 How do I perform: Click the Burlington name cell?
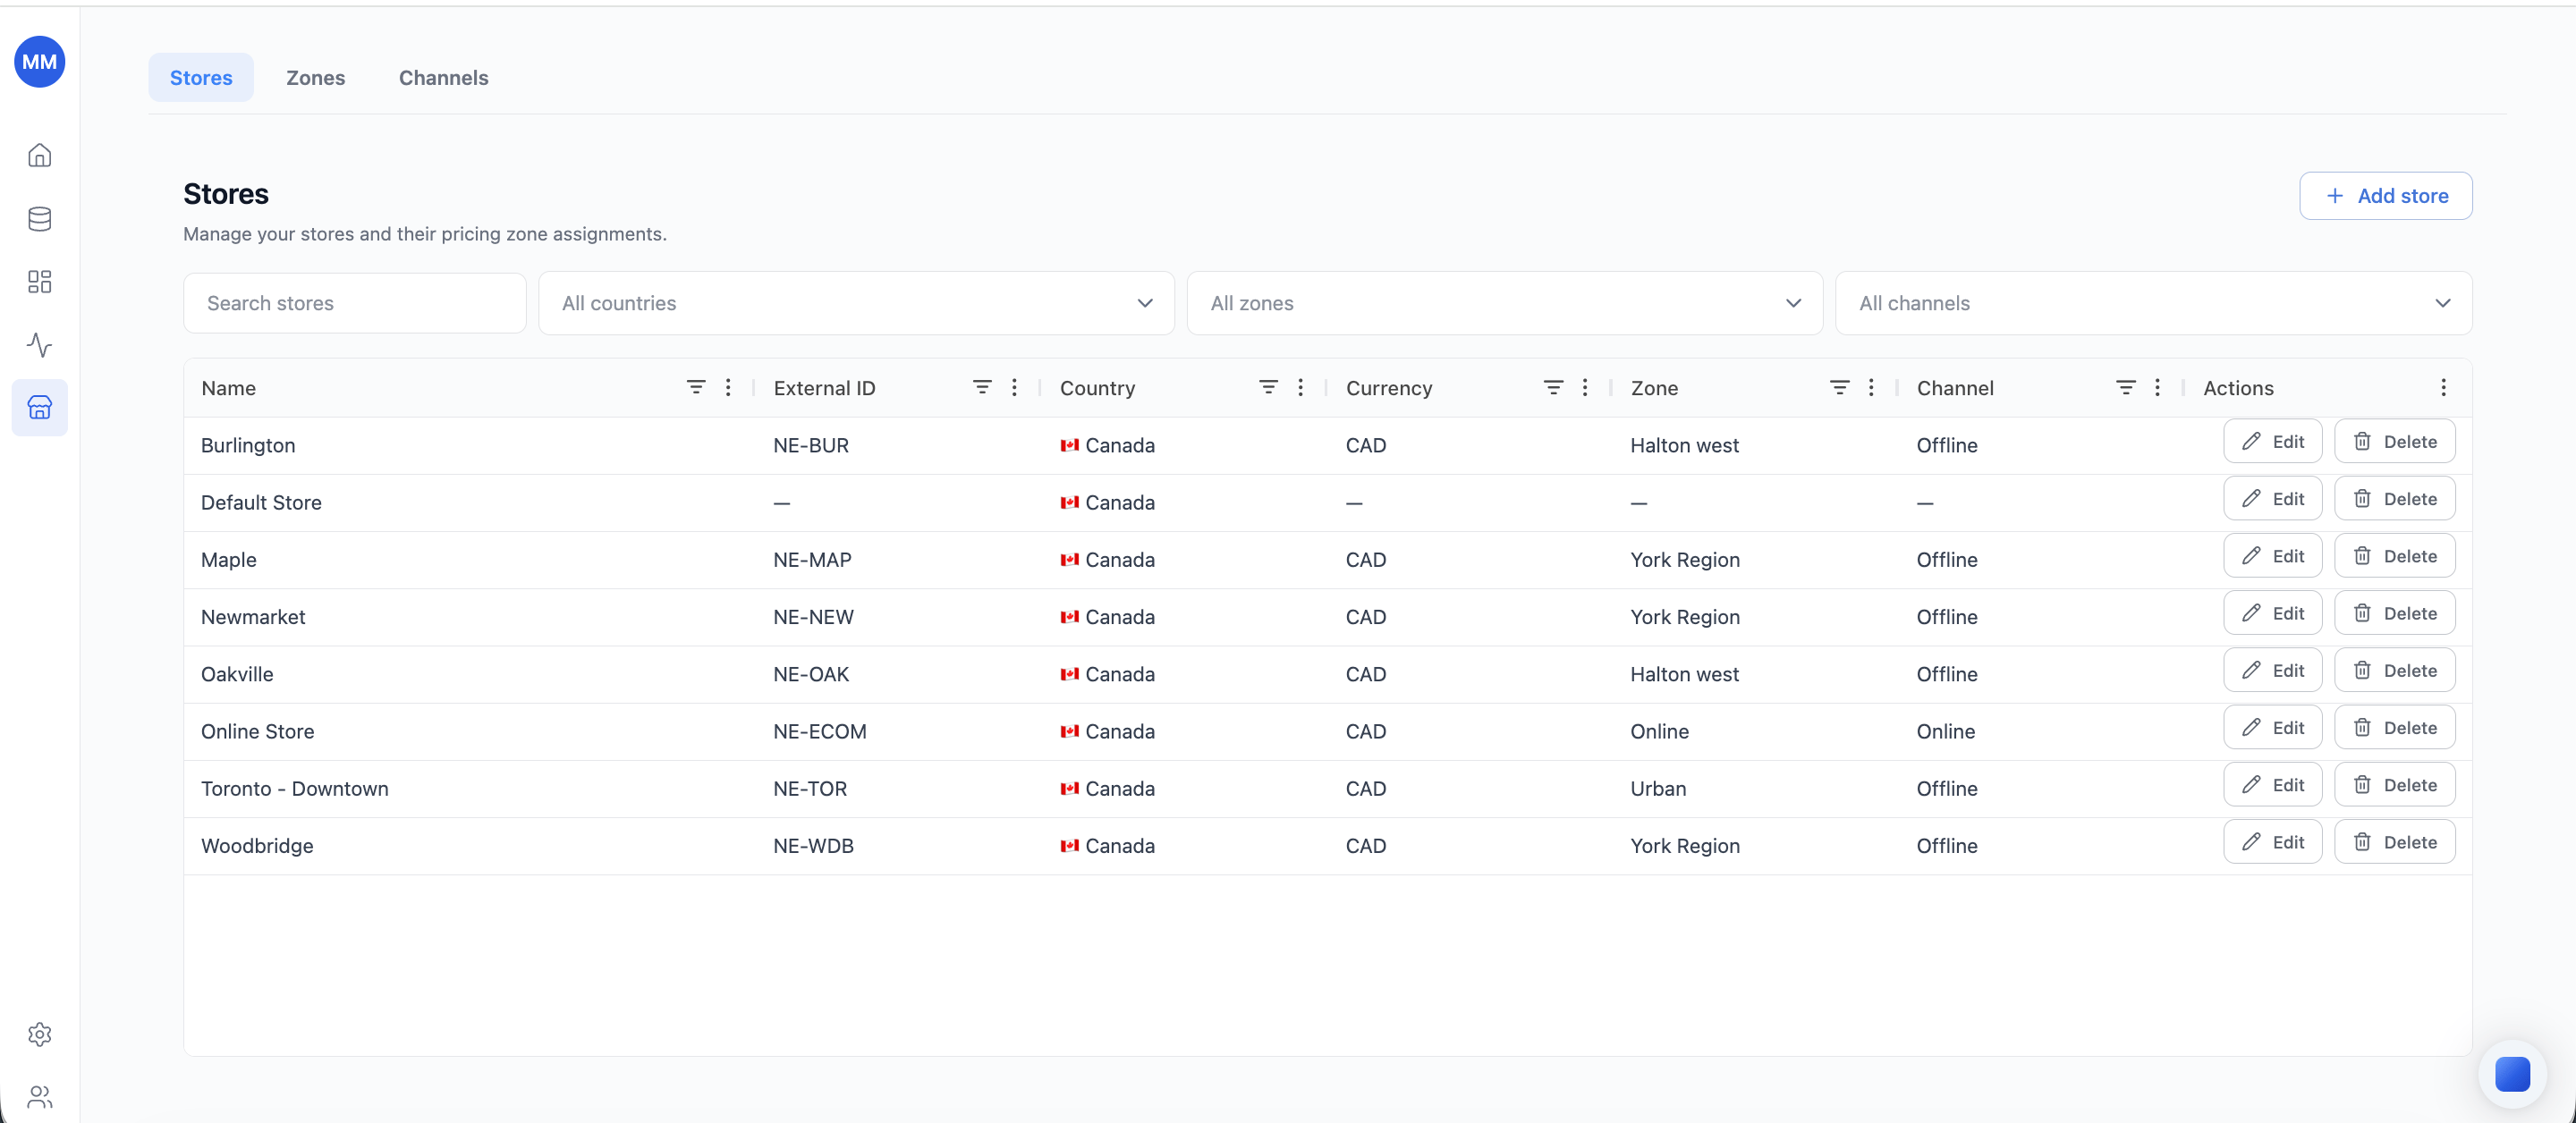coord(248,445)
